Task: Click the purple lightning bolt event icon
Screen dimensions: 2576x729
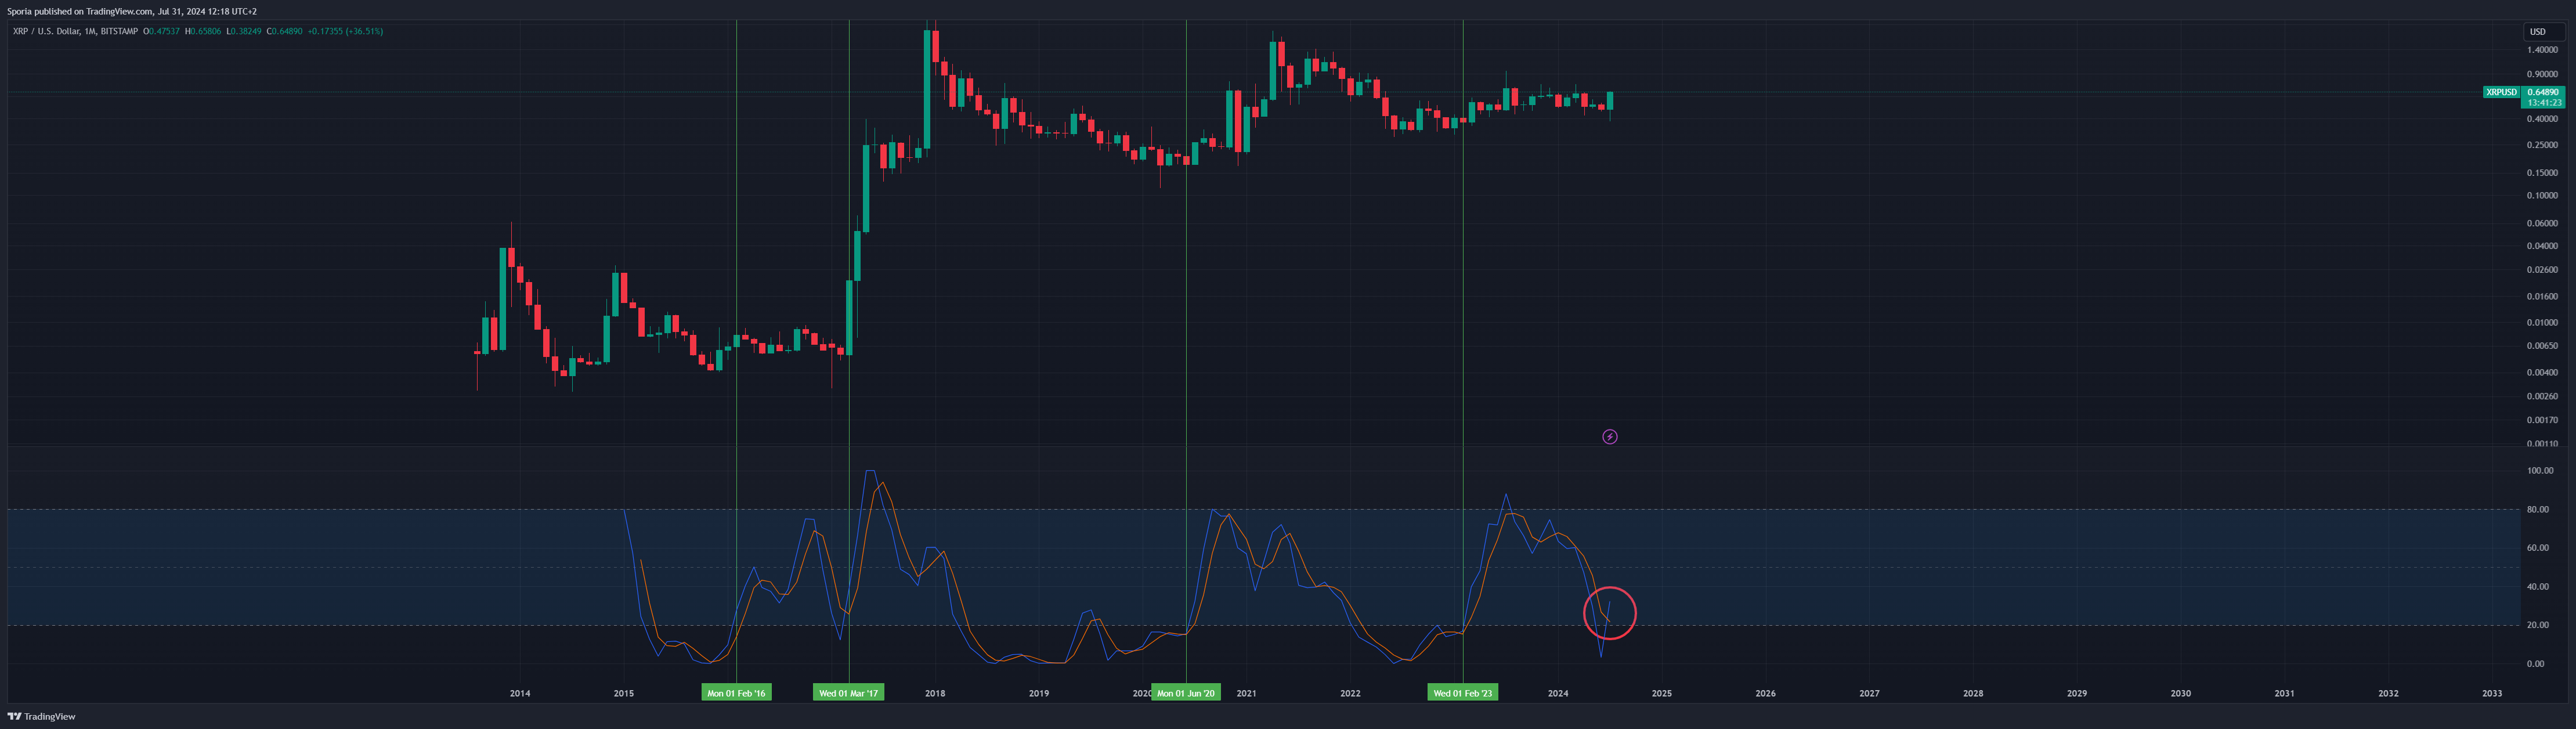Action: (x=1609, y=437)
